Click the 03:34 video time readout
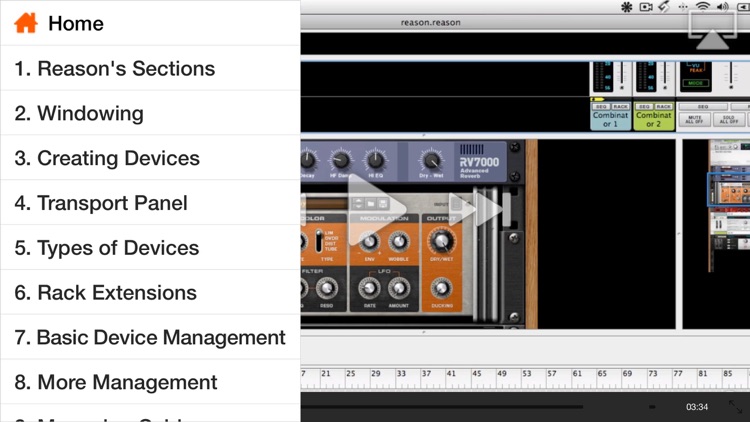The image size is (750, 422). tap(697, 407)
